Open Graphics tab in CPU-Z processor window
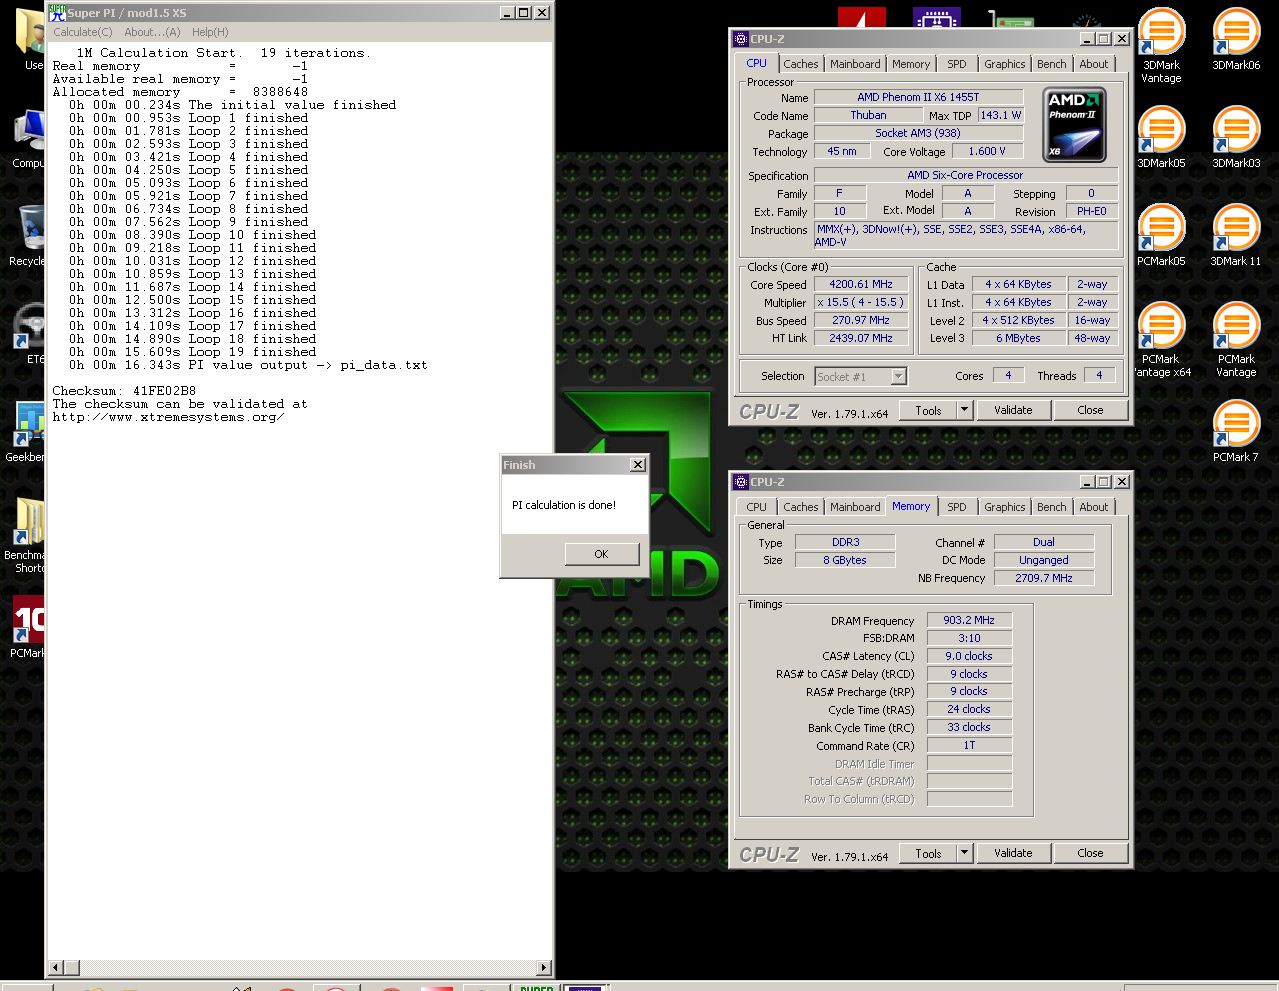This screenshot has height=991, width=1279. [x=1004, y=64]
